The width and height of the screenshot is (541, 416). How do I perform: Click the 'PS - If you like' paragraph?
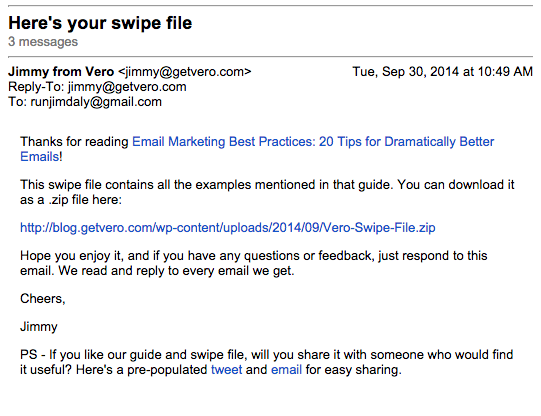click(x=266, y=362)
